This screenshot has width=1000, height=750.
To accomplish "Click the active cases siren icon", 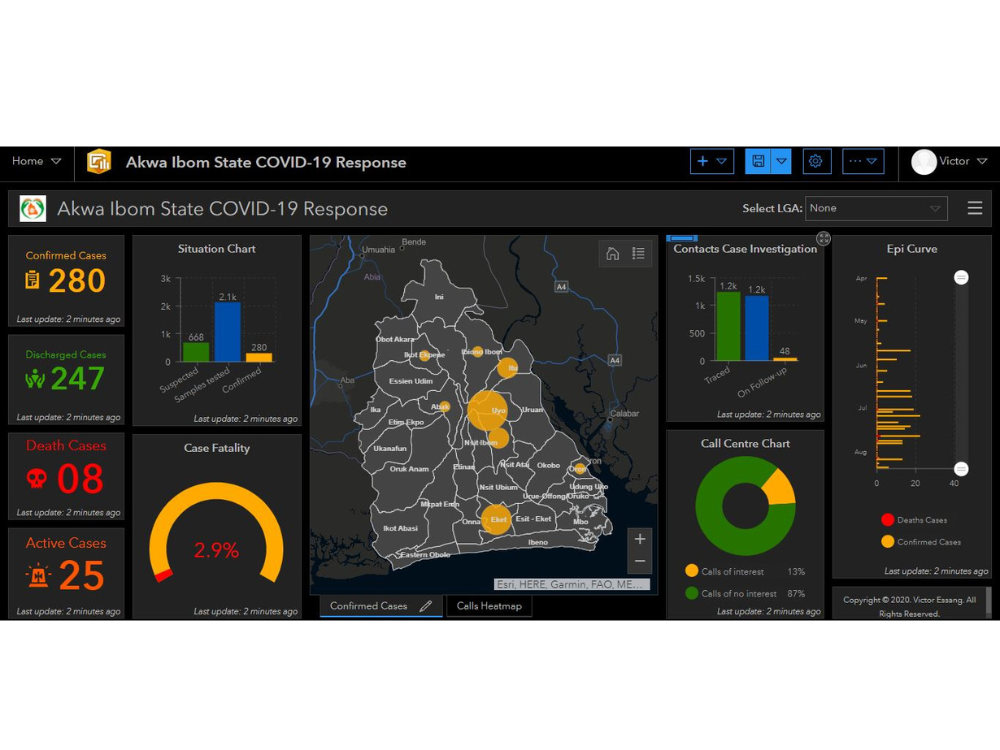I will 38,575.
